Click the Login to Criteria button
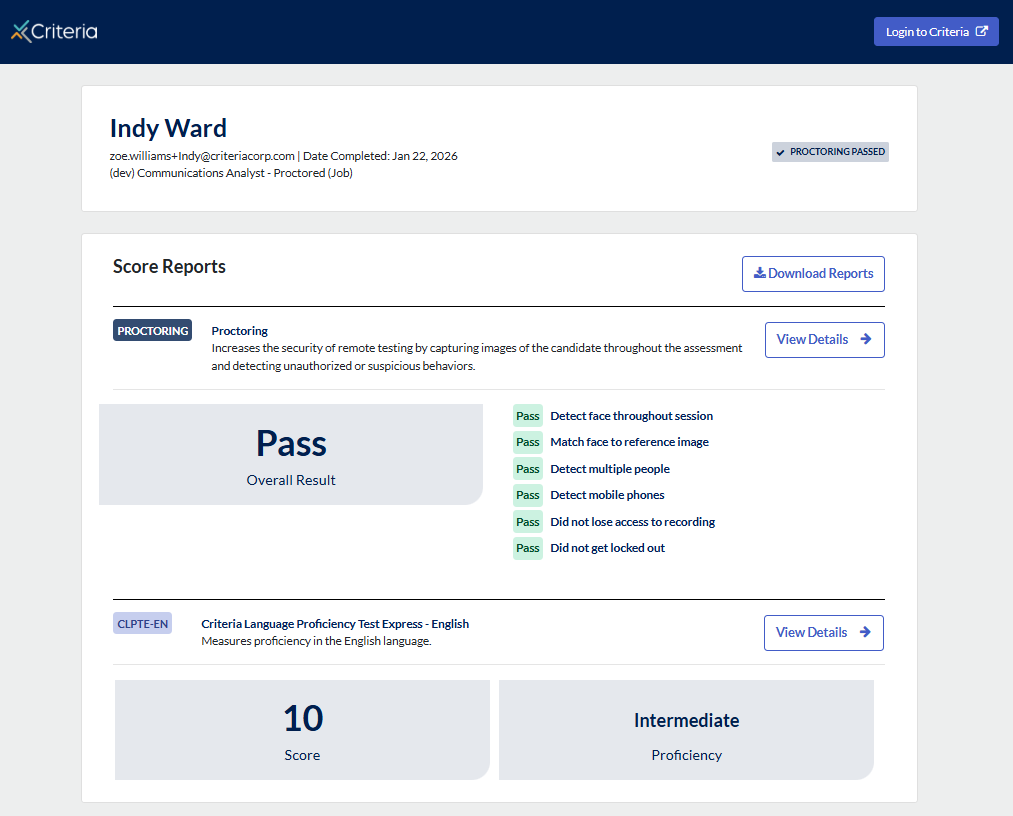This screenshot has width=1013, height=816. coord(936,32)
